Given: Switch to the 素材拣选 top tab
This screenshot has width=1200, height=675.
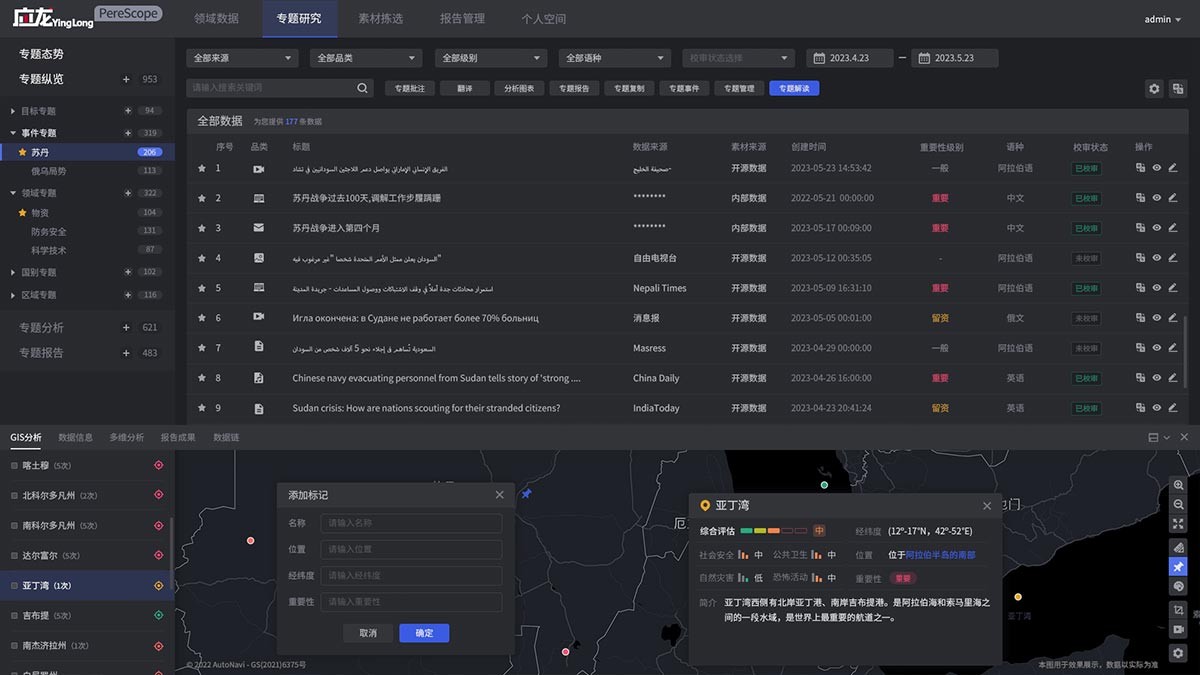Looking at the screenshot, I should tap(381, 19).
